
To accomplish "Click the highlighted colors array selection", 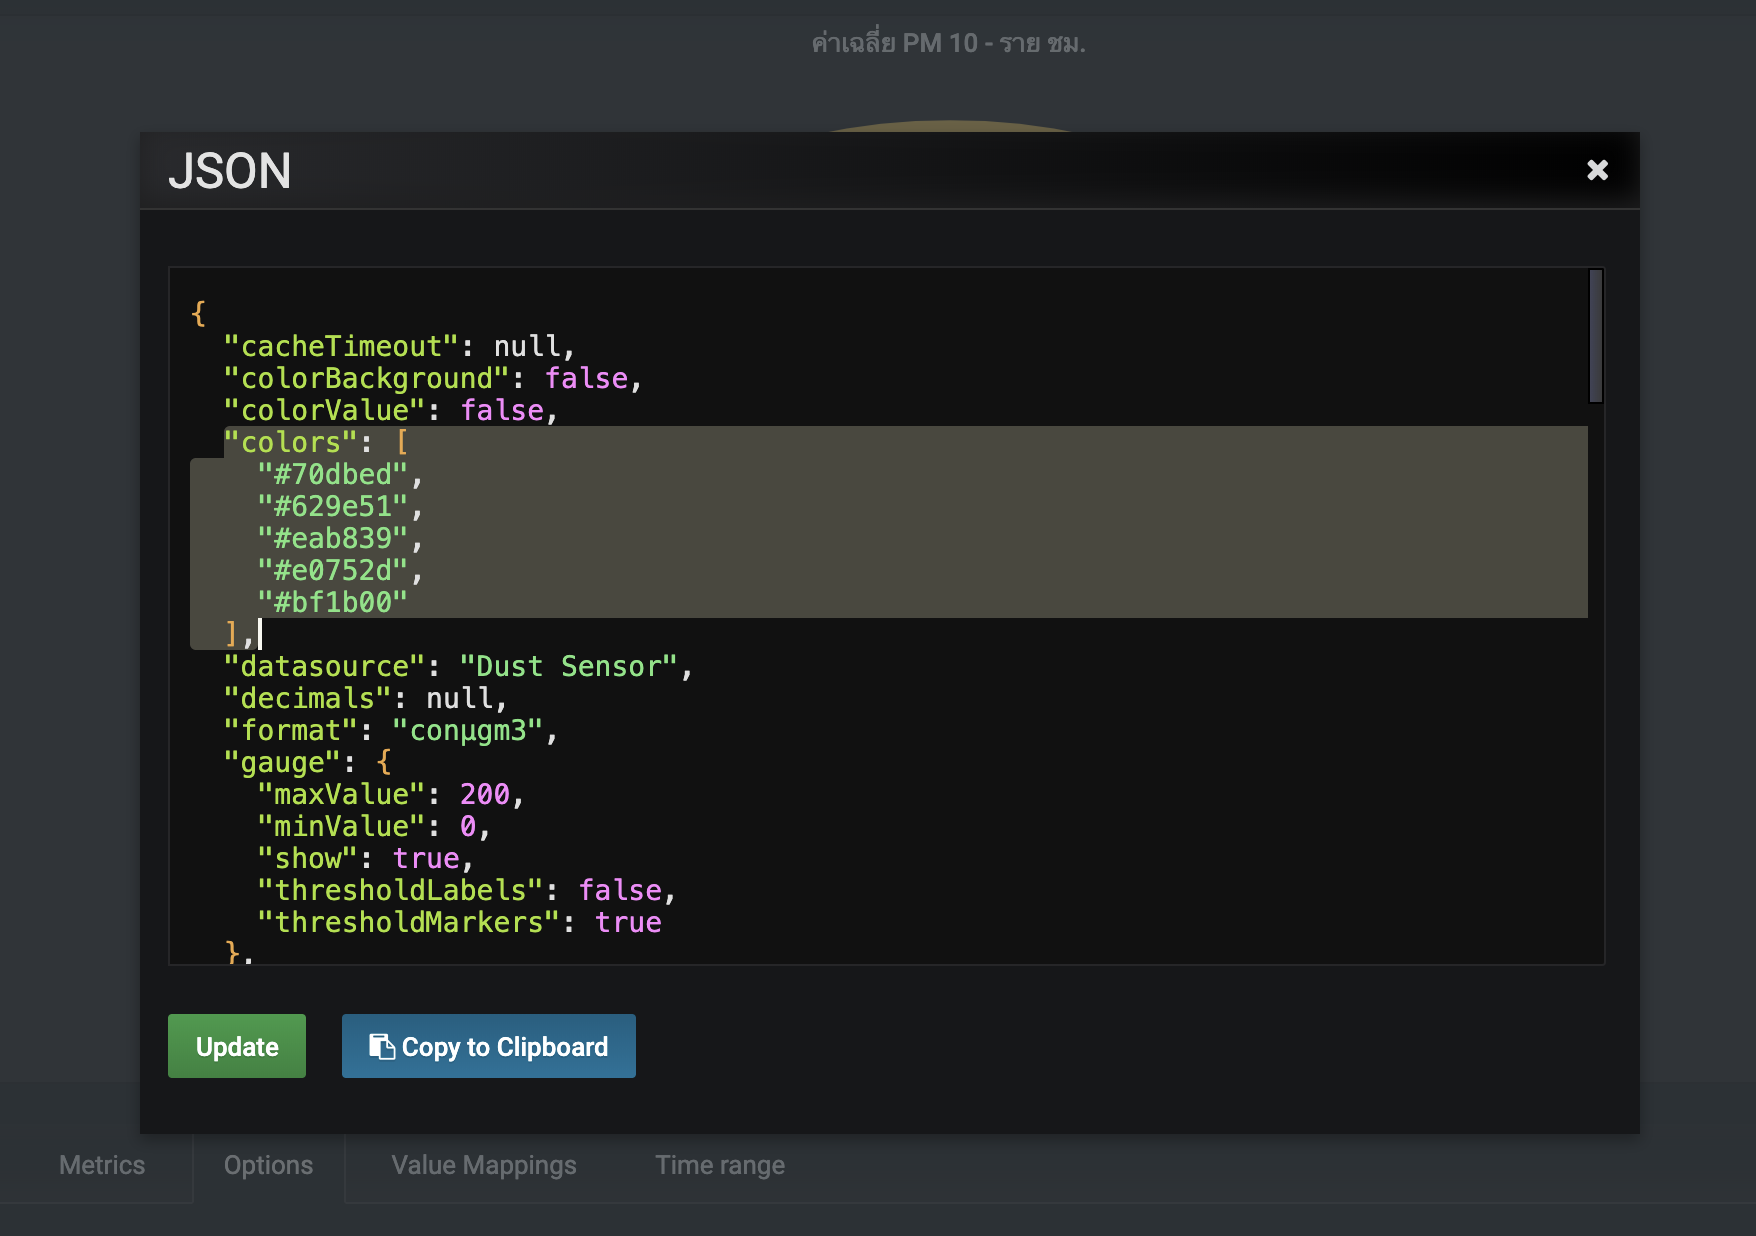I will tap(800, 520).
